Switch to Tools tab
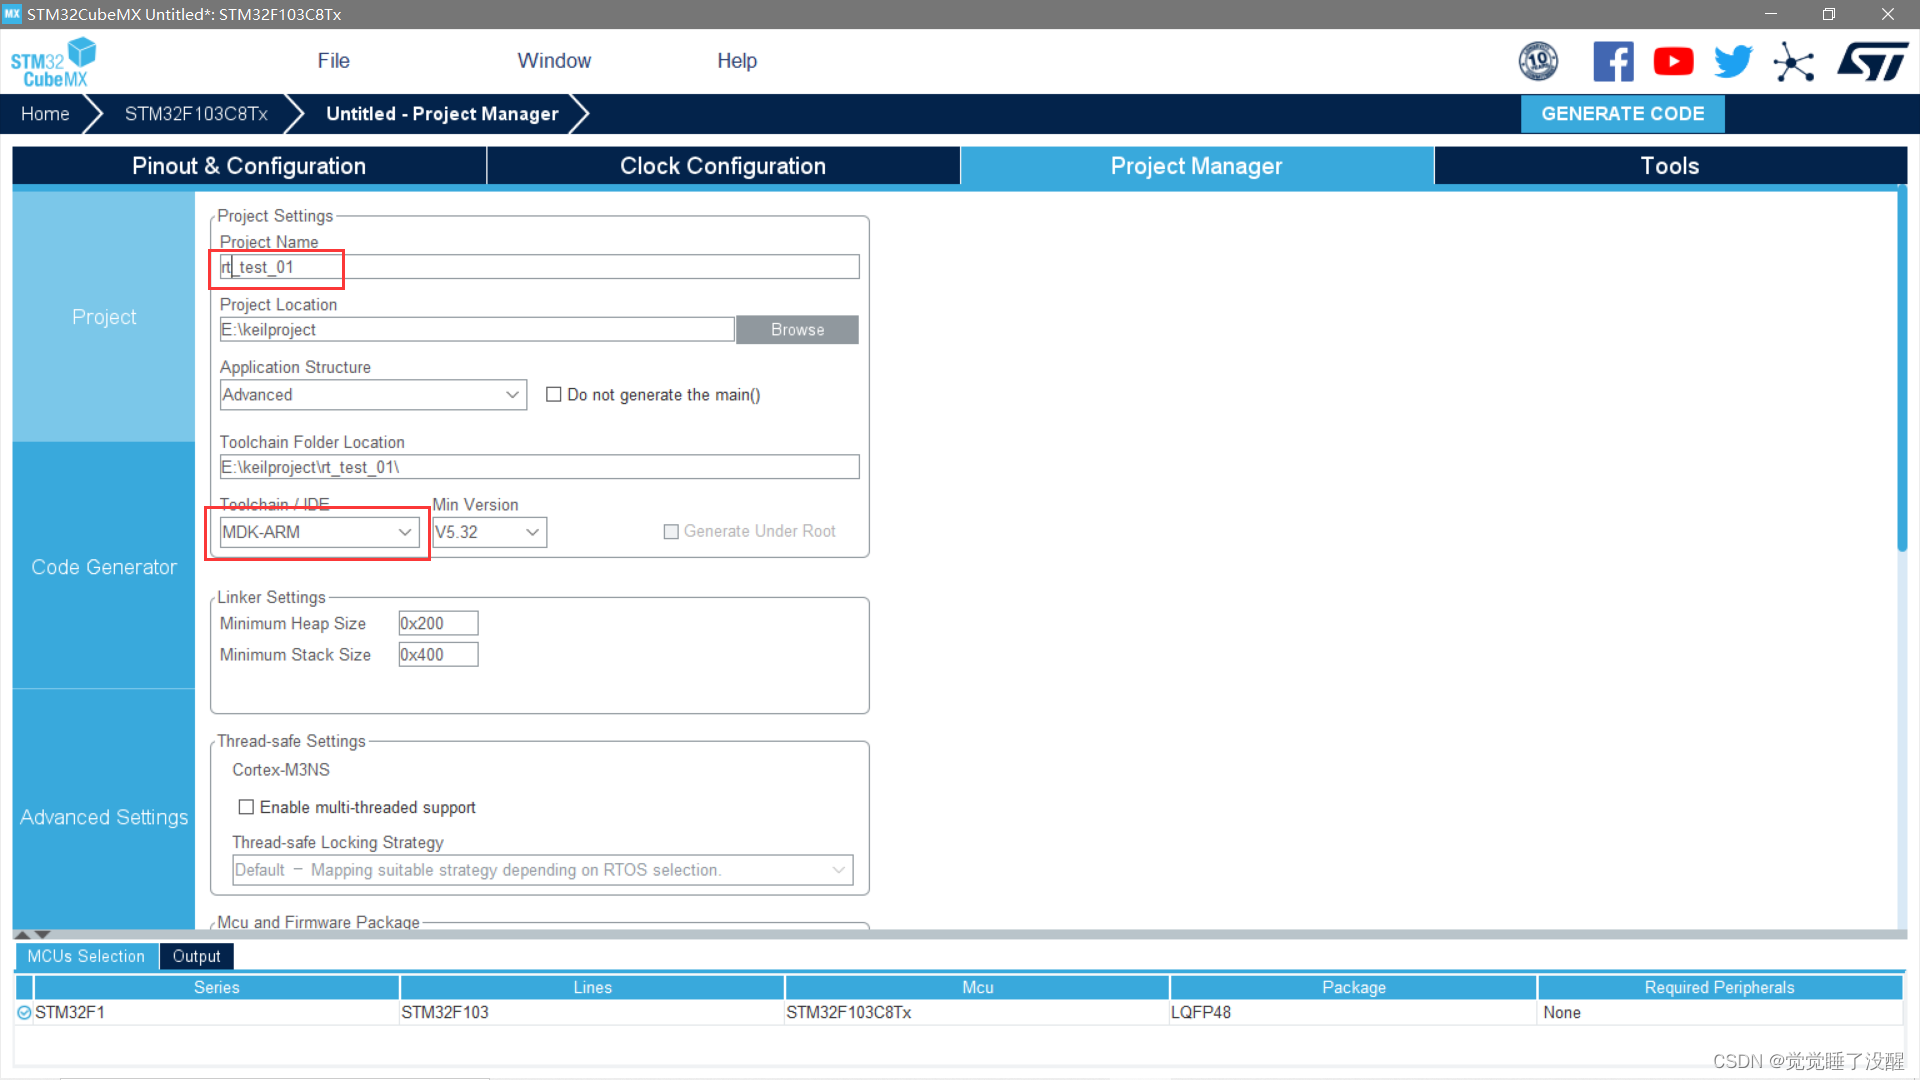Viewport: 1920px width, 1080px height. pyautogui.click(x=1669, y=166)
